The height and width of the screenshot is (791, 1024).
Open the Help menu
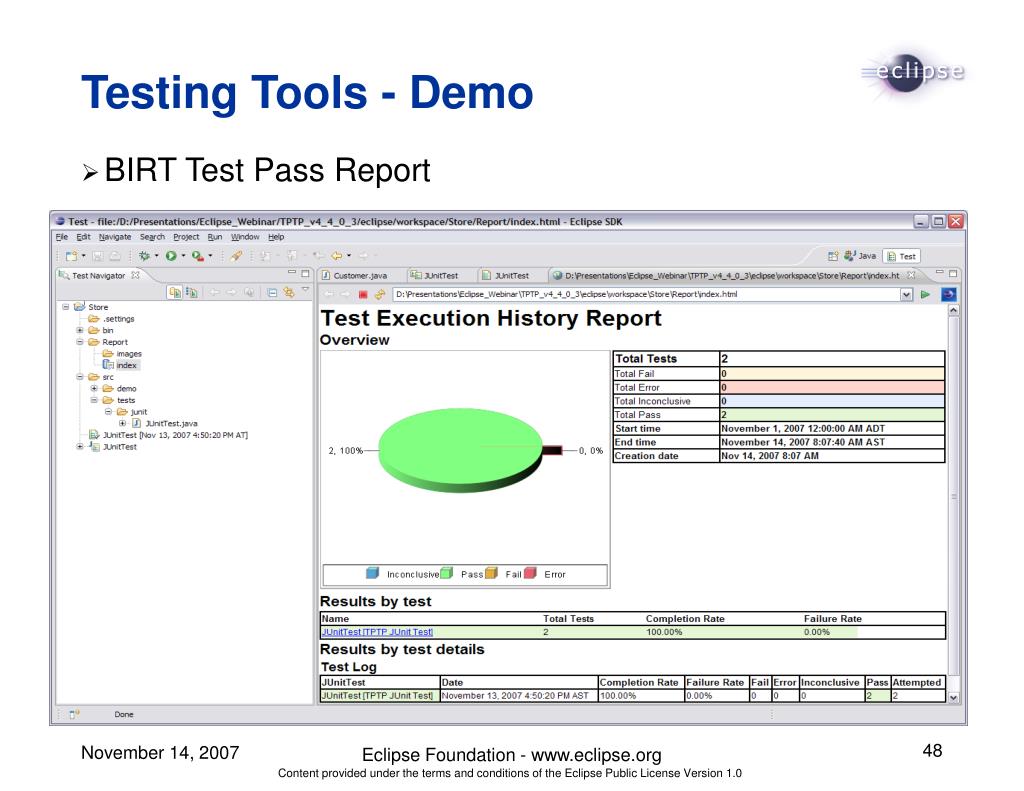click(276, 237)
